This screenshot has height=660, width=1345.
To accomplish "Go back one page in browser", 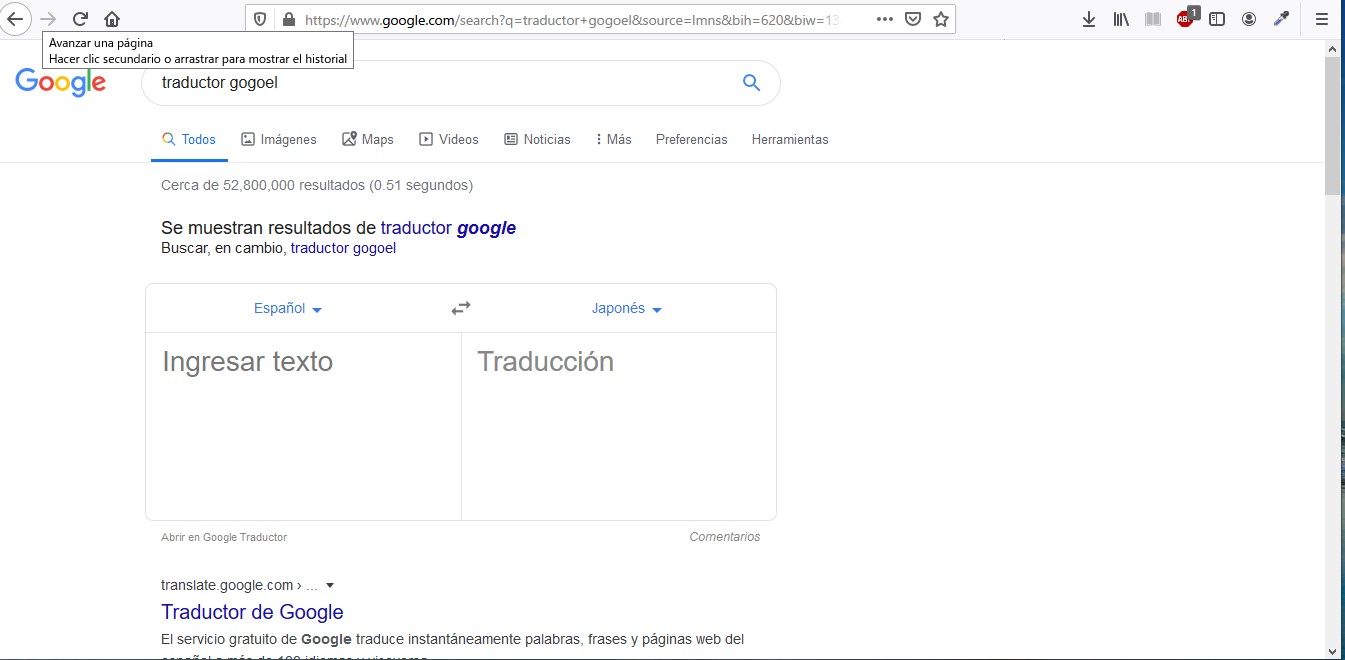I will point(14,19).
